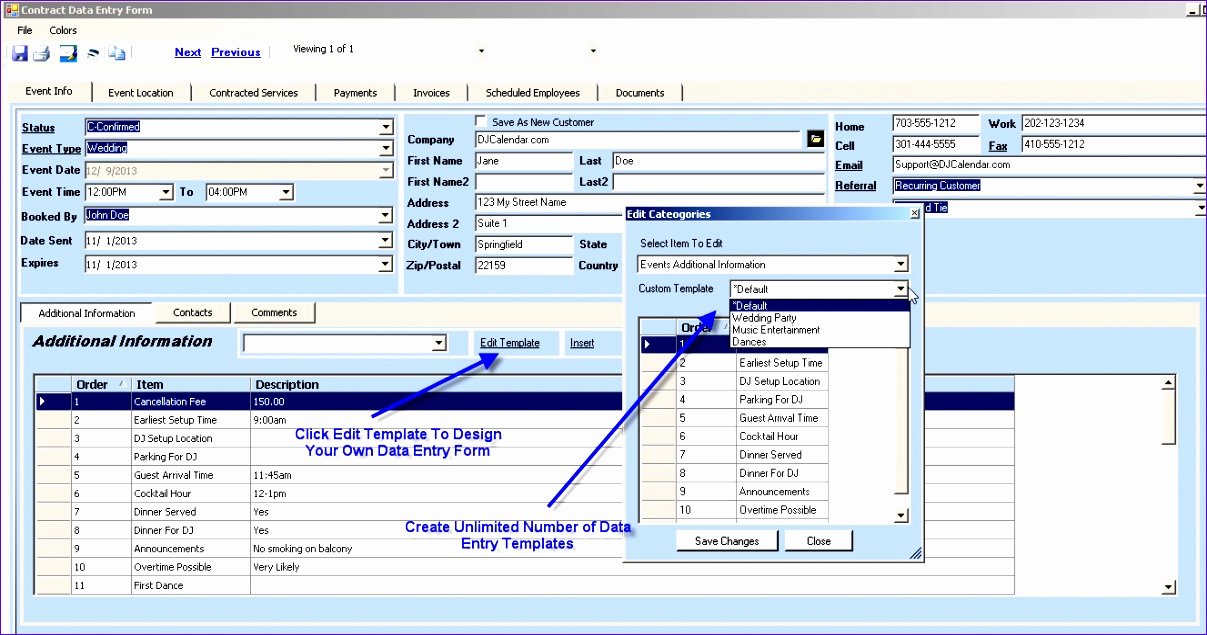The image size is (1207, 635).
Task: Click the Guest Arrival Time 11:45am cell
Action: pyautogui.click(x=632, y=476)
